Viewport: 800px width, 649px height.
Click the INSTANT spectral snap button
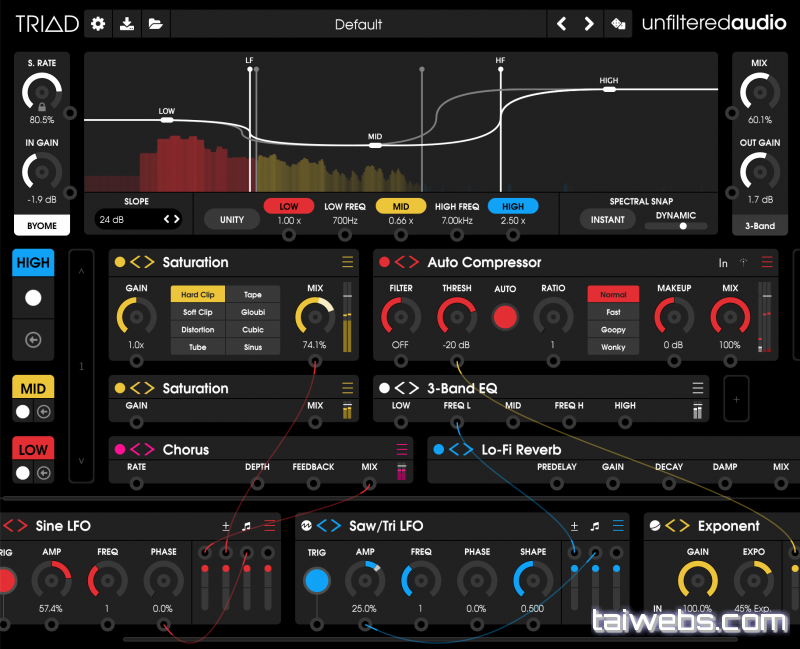(x=607, y=219)
